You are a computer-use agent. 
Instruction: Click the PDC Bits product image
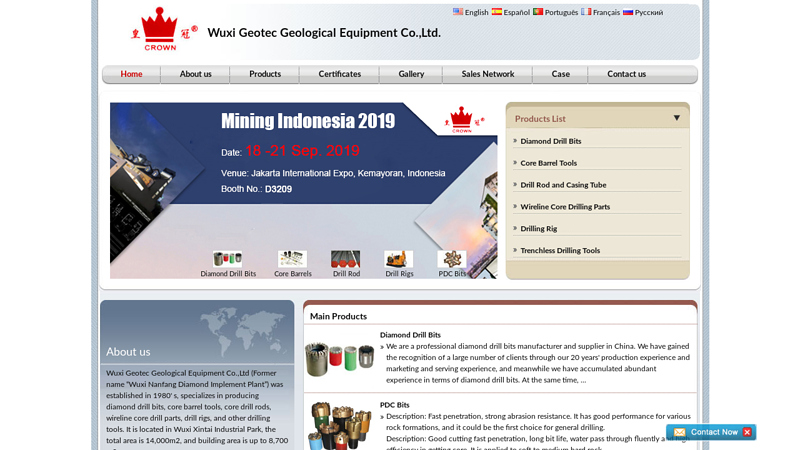pyautogui.click(x=339, y=426)
